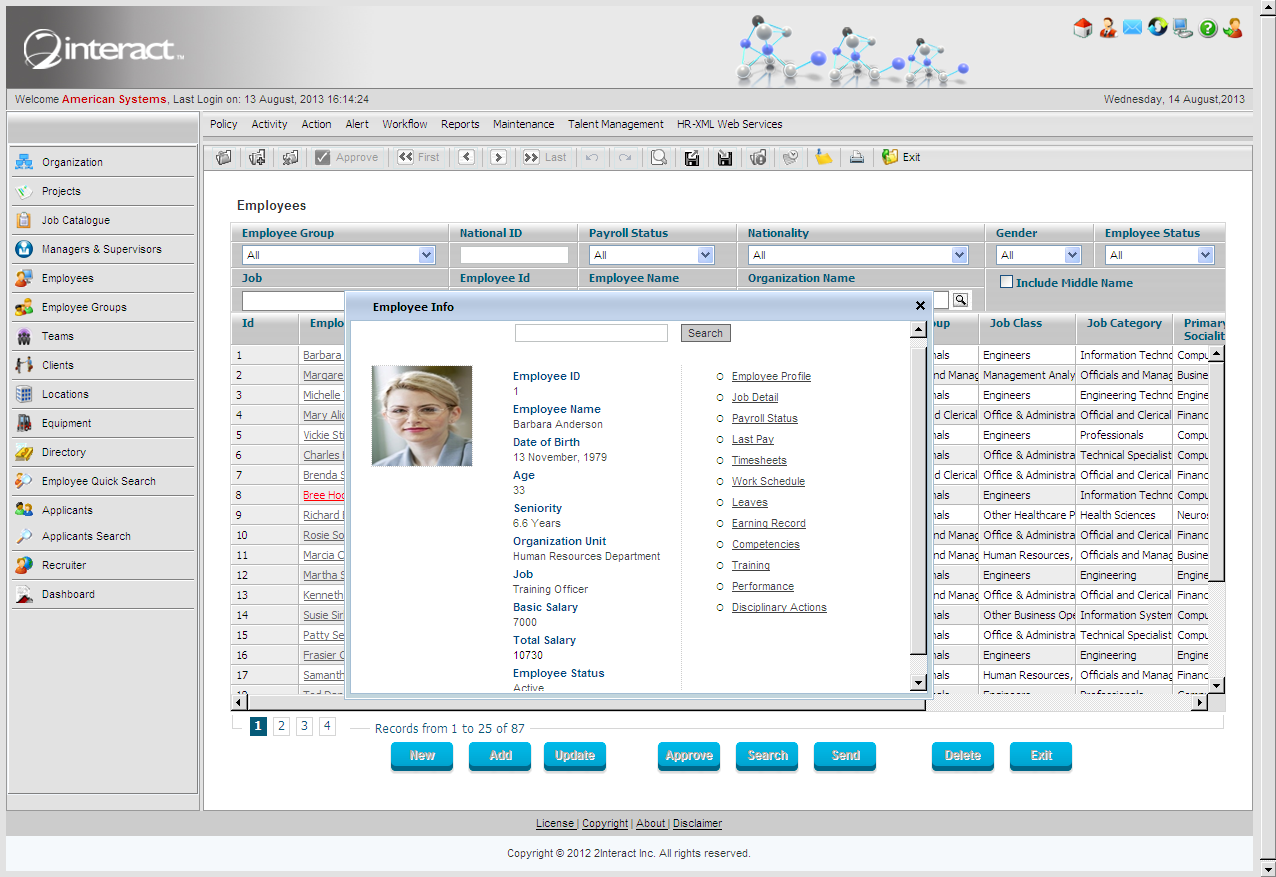The height and width of the screenshot is (877, 1276).
Task: Jump to the First record in toolbar
Action: pos(418,157)
